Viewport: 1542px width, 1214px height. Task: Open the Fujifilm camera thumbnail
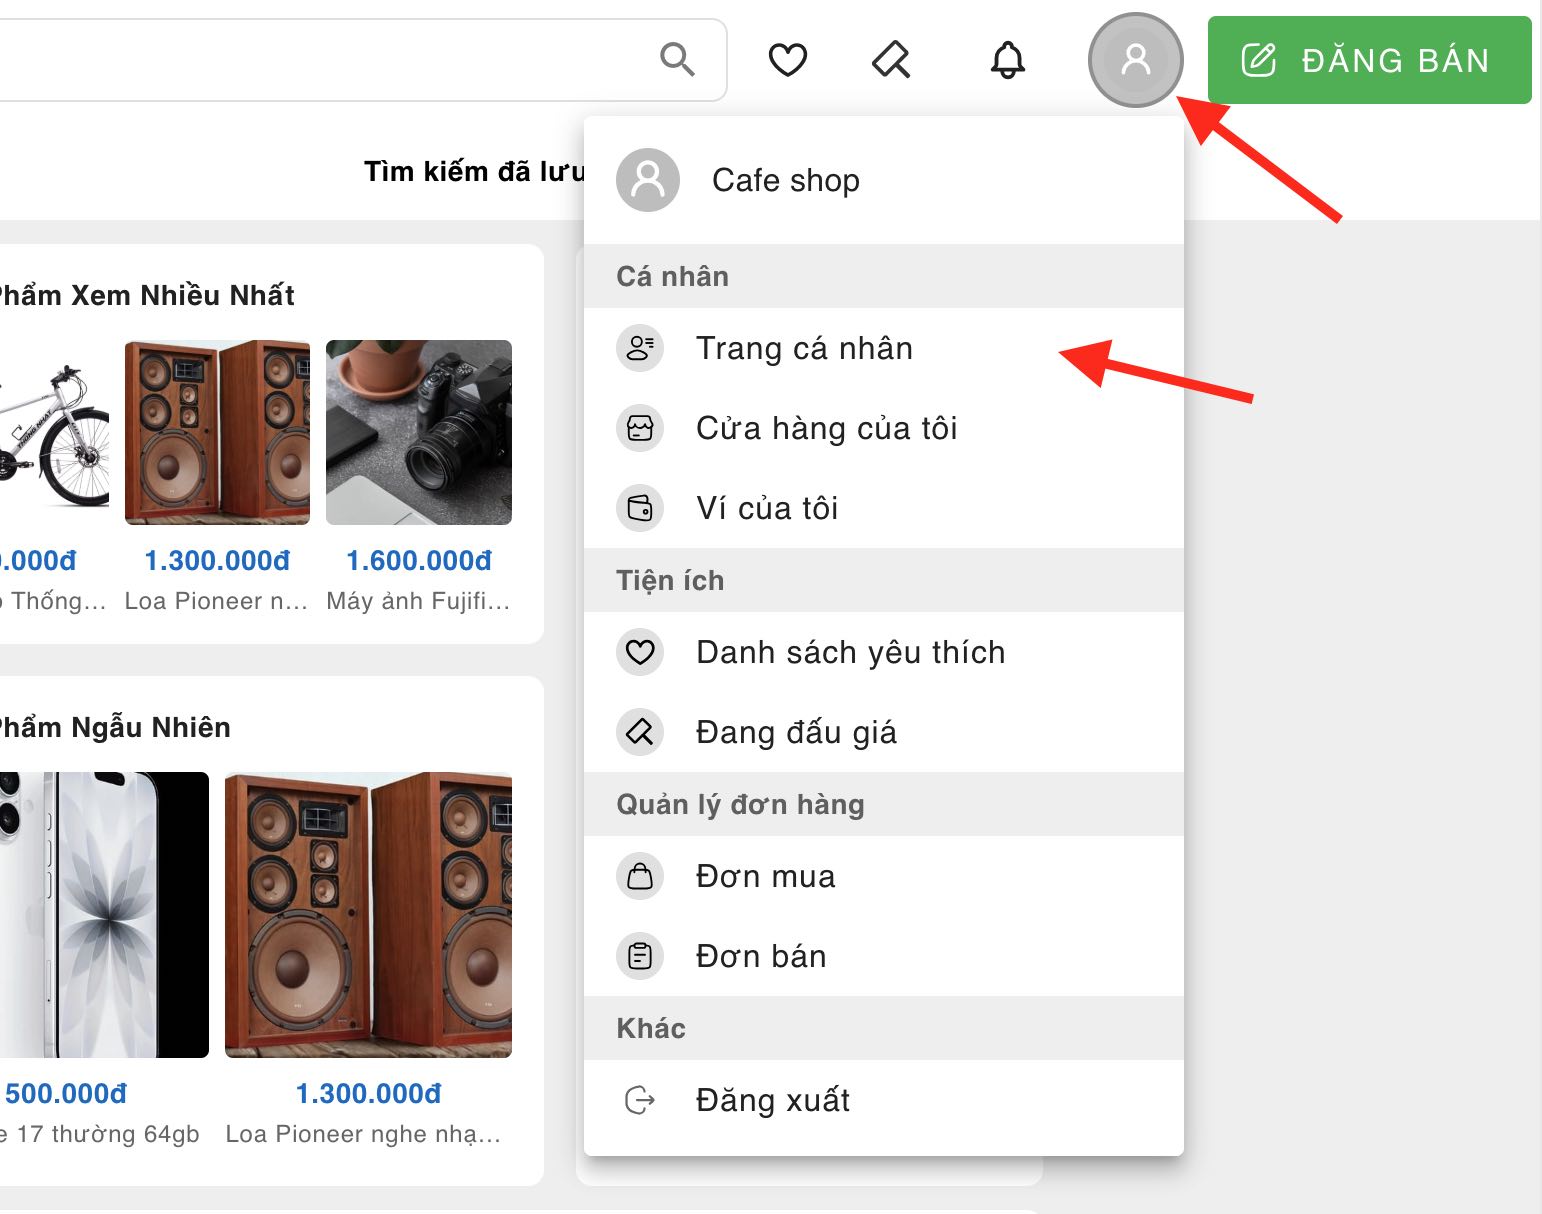pos(419,432)
